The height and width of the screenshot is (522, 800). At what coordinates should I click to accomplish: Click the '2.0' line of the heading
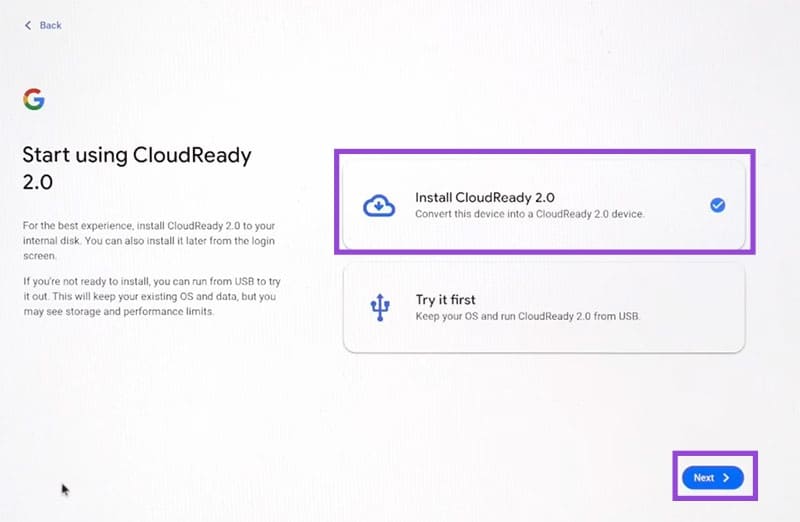click(x=37, y=182)
